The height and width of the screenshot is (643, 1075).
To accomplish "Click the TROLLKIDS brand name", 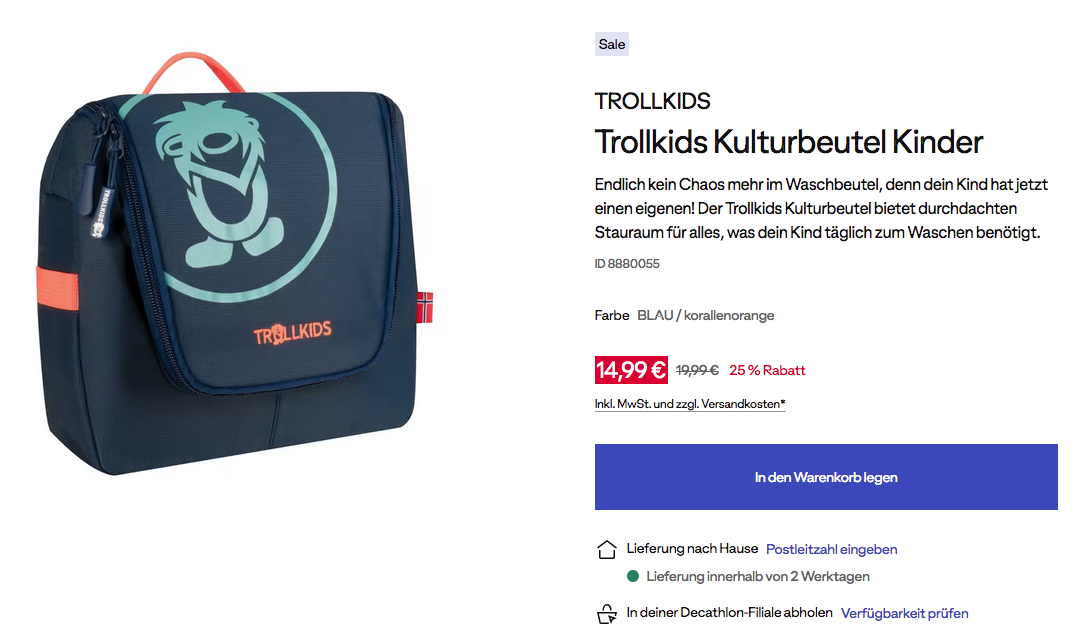I will point(653,101).
